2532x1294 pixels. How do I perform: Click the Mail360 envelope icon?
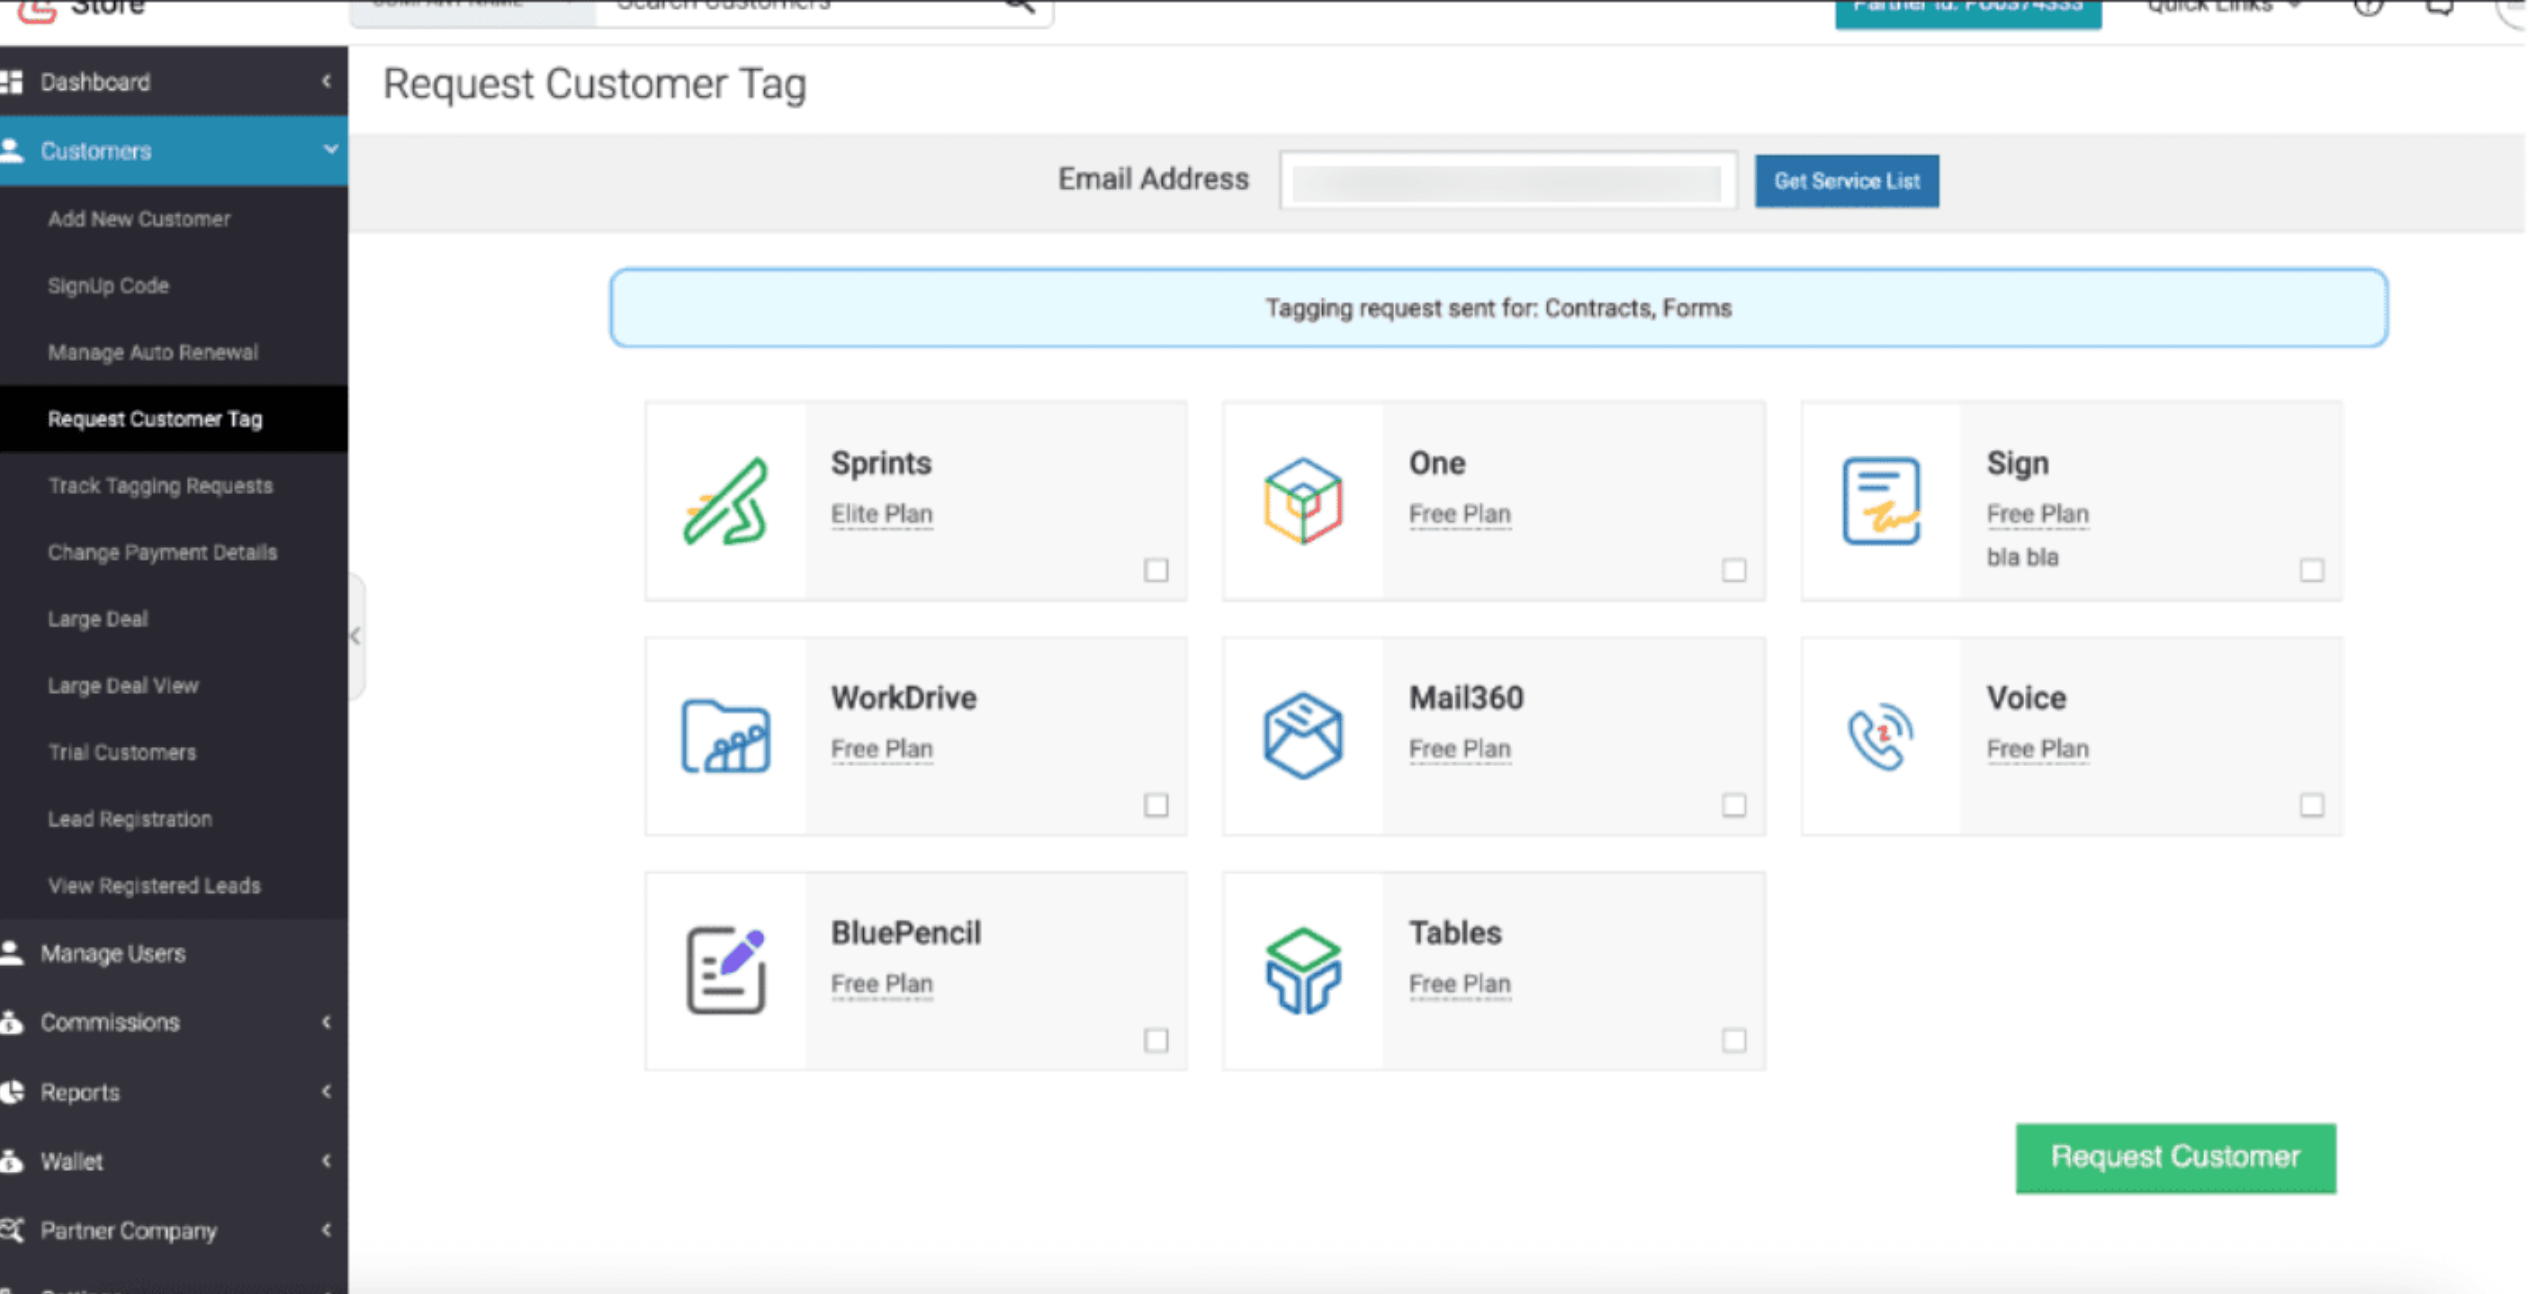tap(1303, 736)
